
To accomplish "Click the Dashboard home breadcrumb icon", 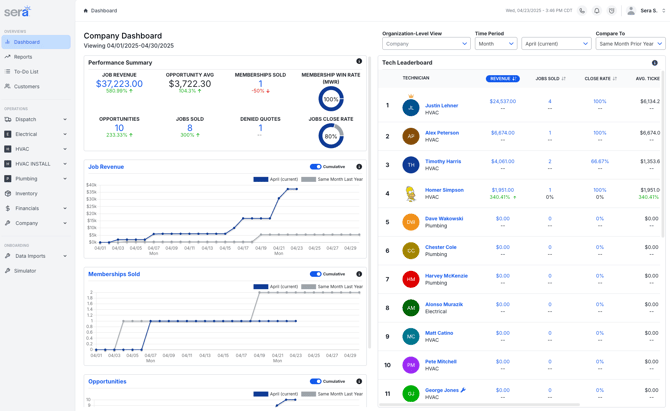I will [x=85, y=11].
